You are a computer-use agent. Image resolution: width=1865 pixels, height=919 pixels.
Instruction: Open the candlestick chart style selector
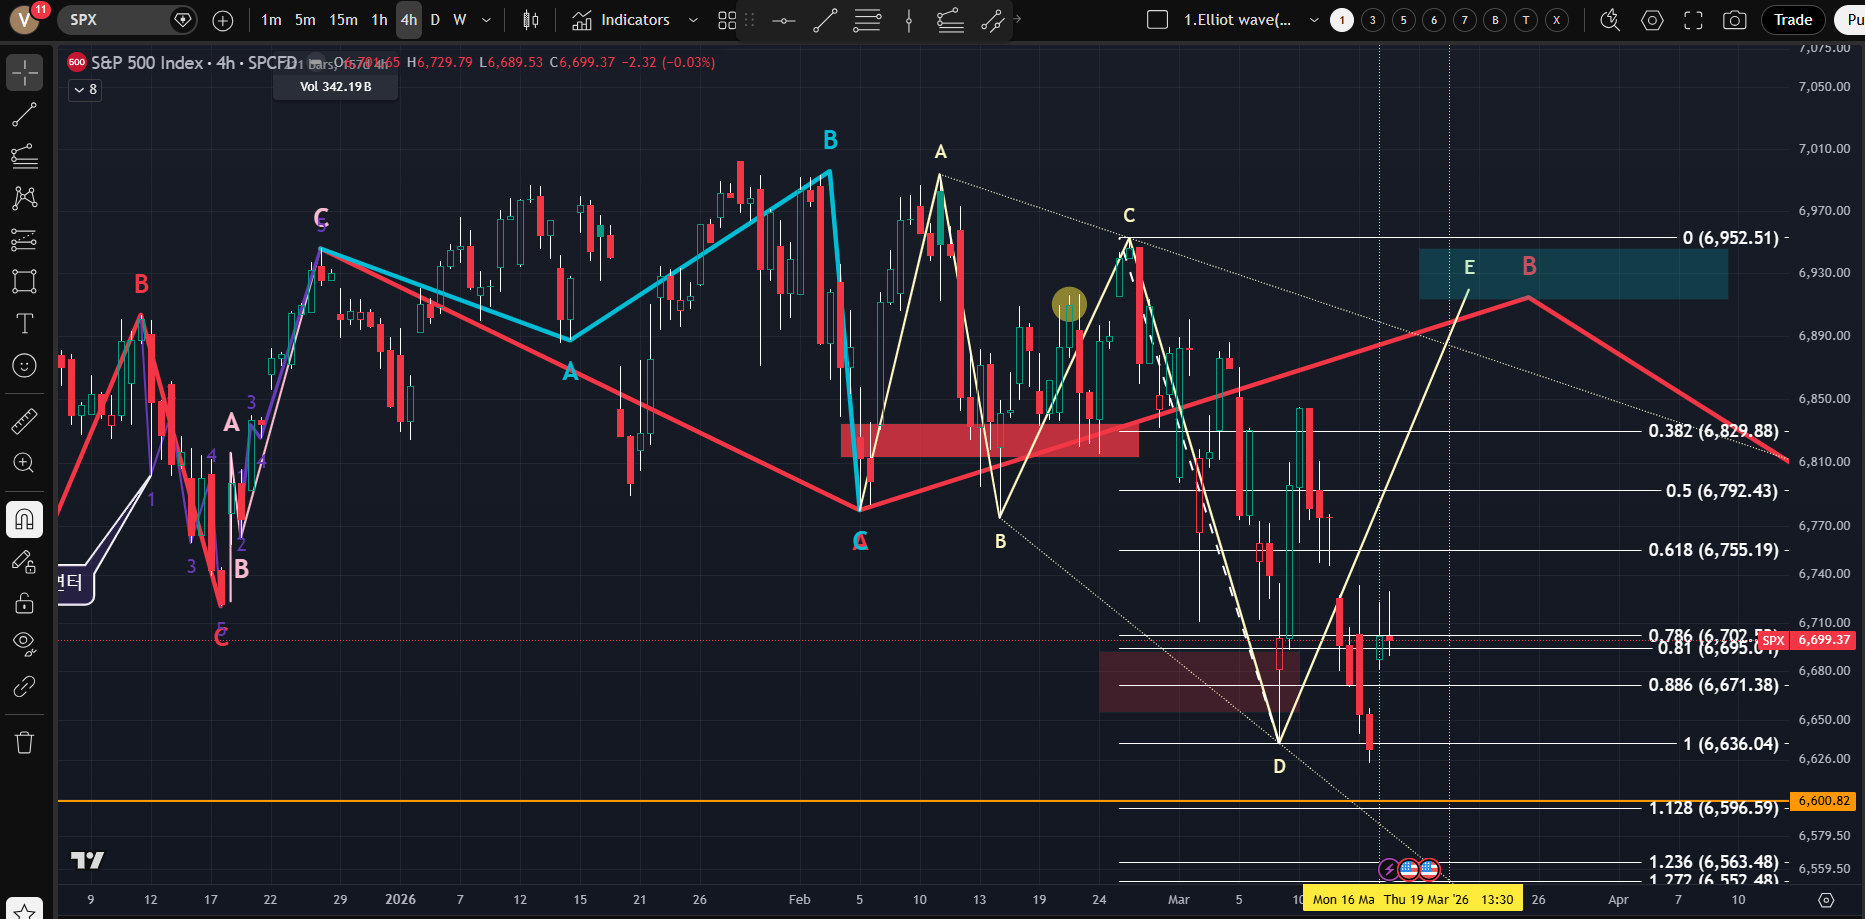[x=531, y=20]
